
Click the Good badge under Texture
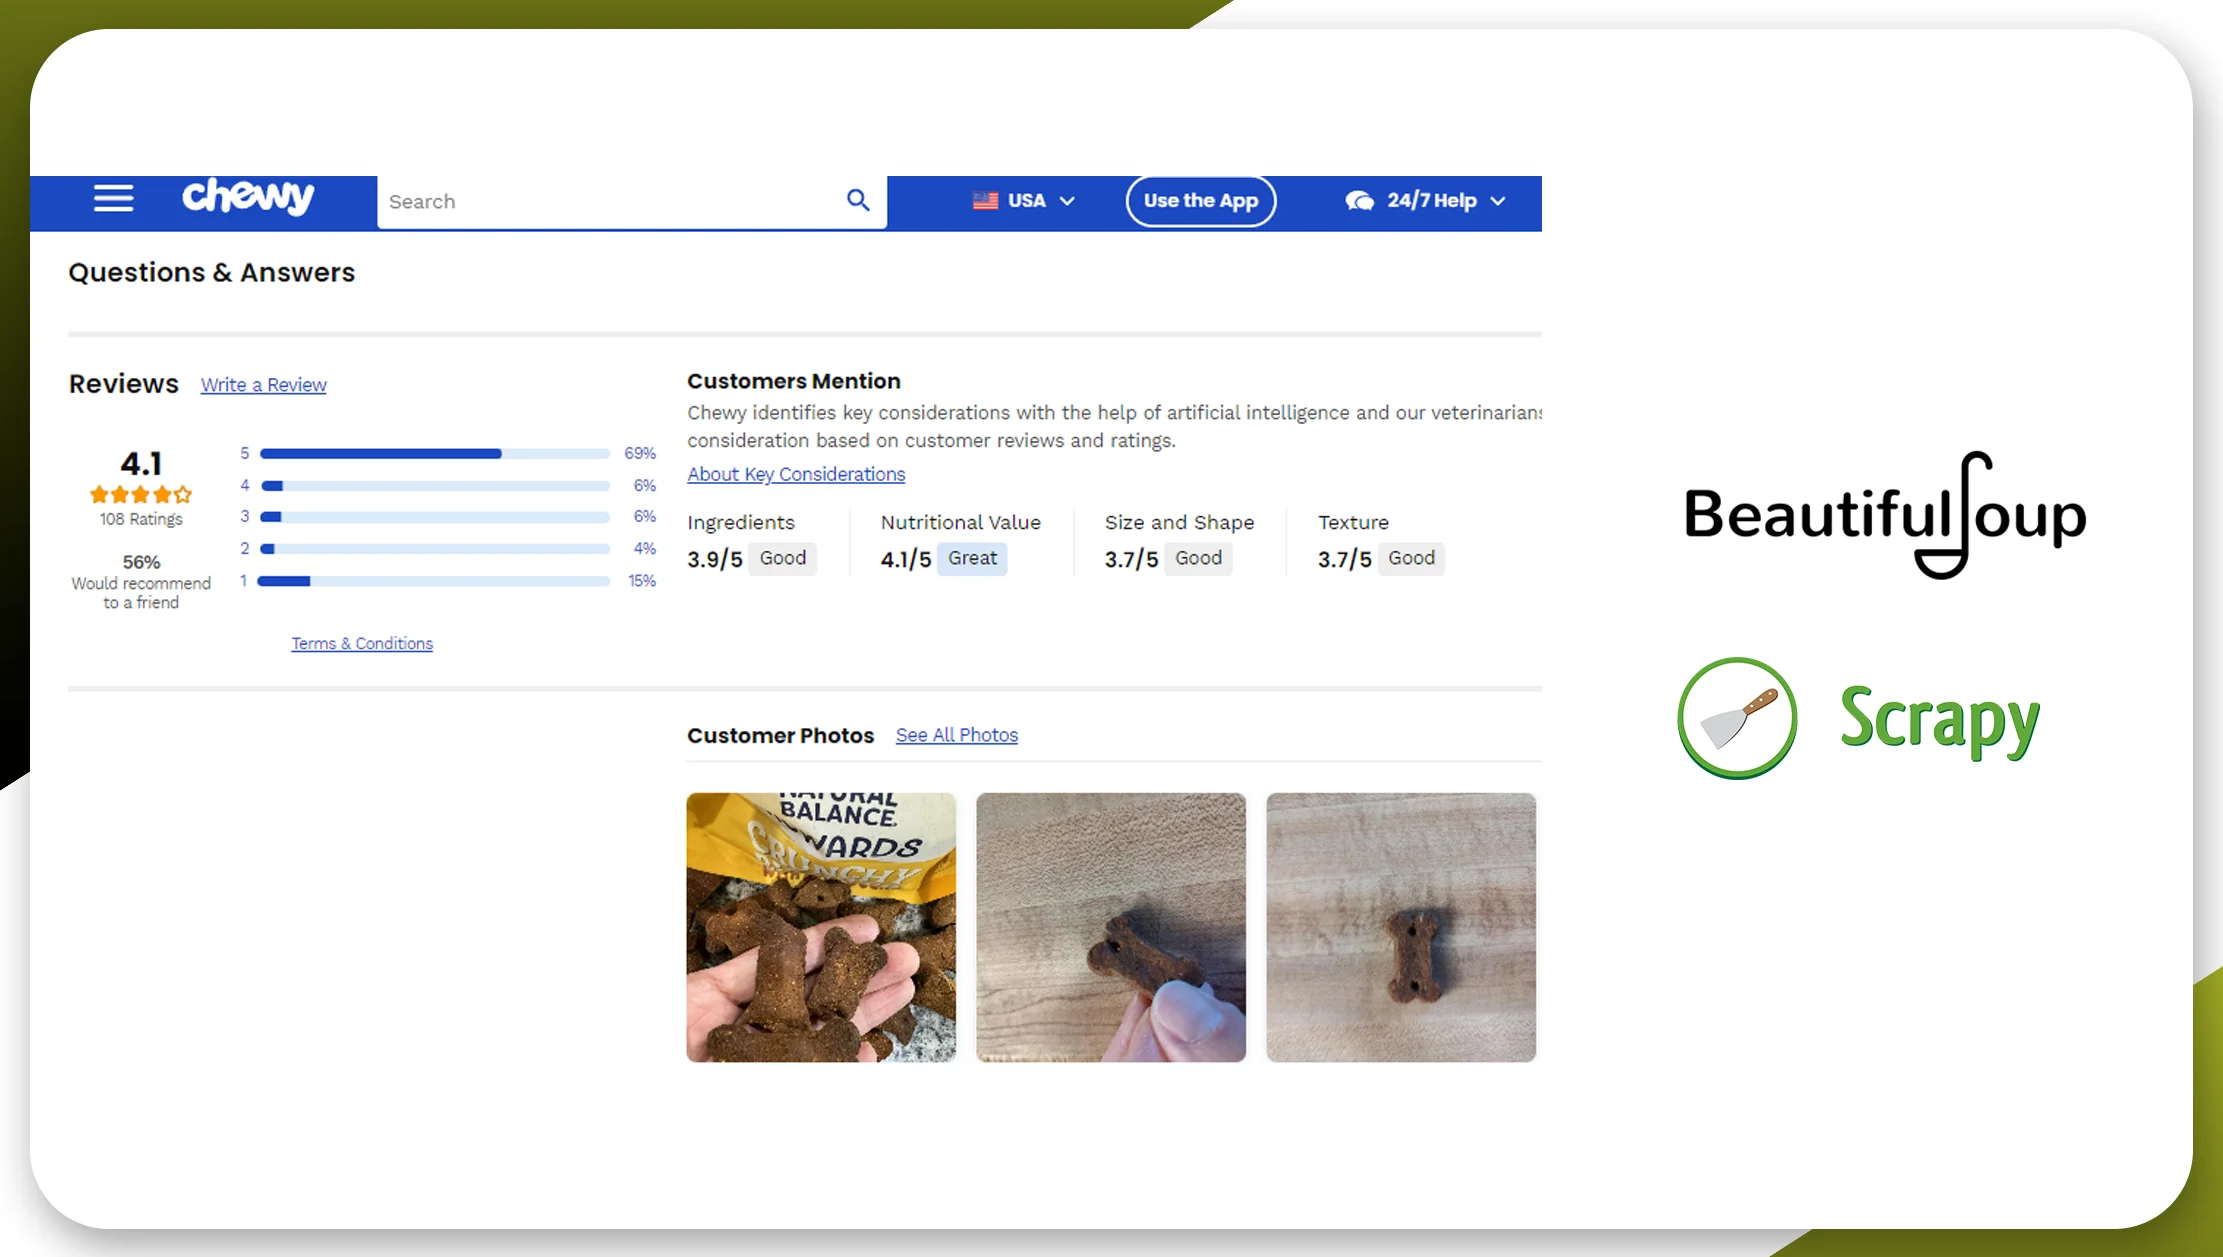click(1411, 558)
